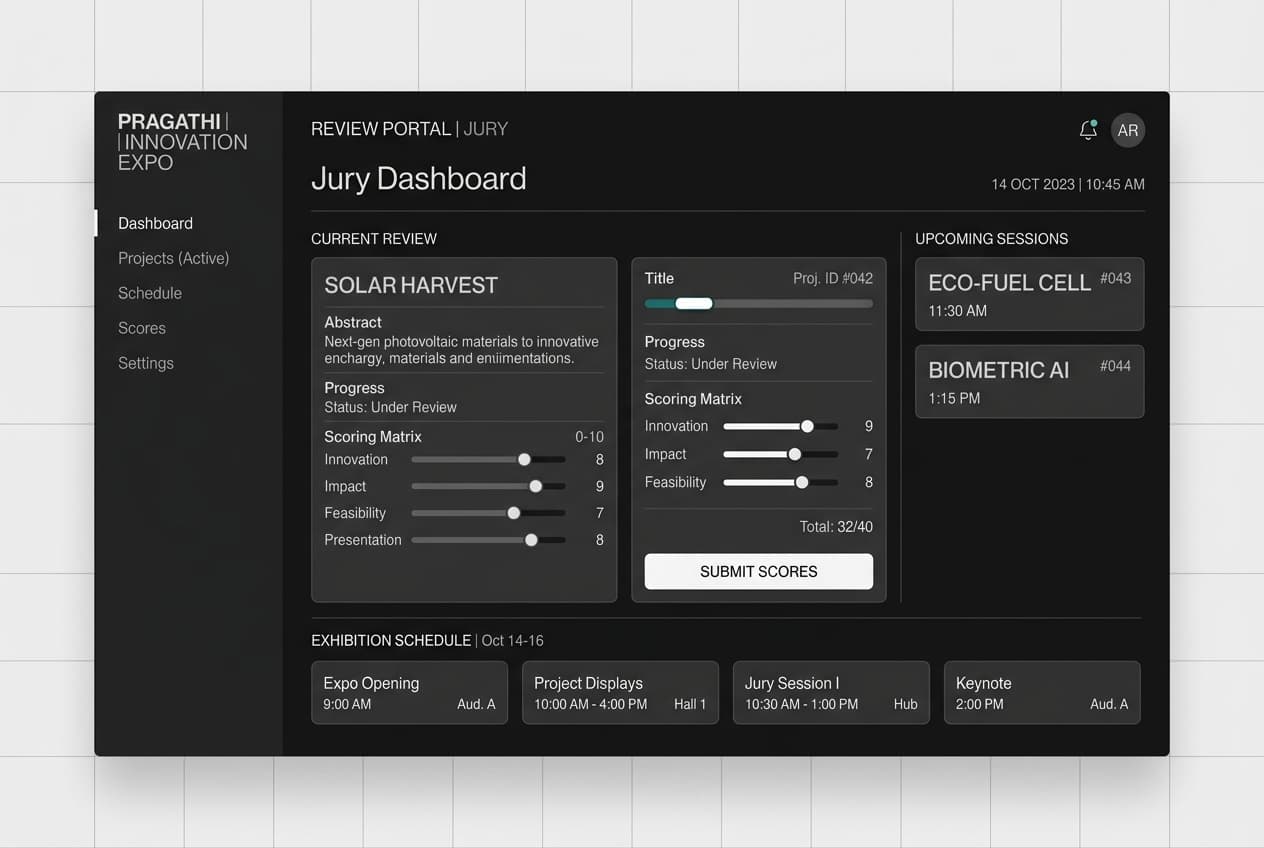Open the AR user avatar

(x=1128, y=130)
